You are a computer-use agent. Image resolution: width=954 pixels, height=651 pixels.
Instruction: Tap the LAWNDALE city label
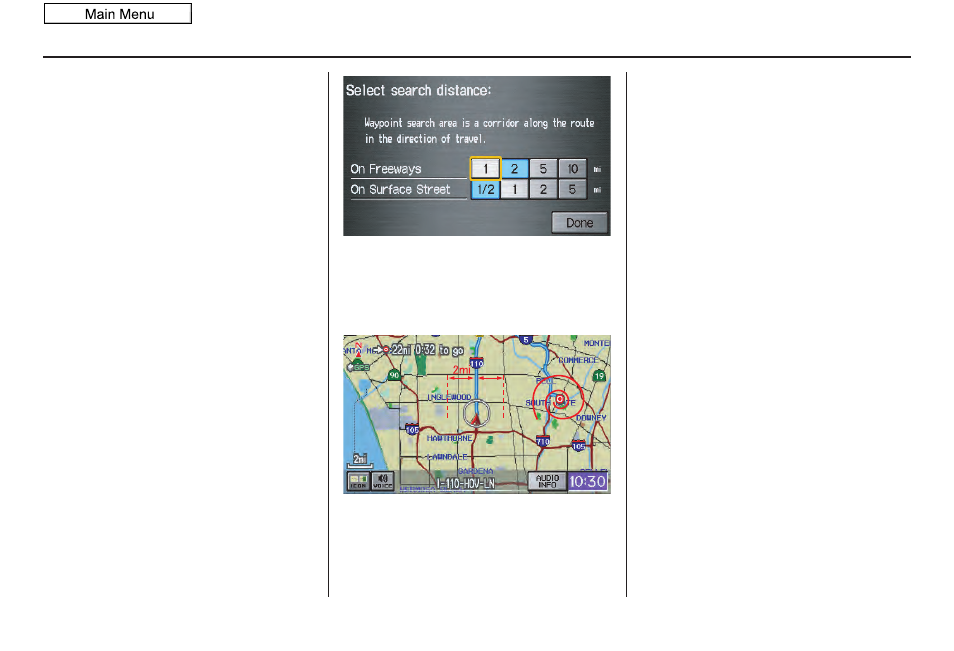(447, 456)
